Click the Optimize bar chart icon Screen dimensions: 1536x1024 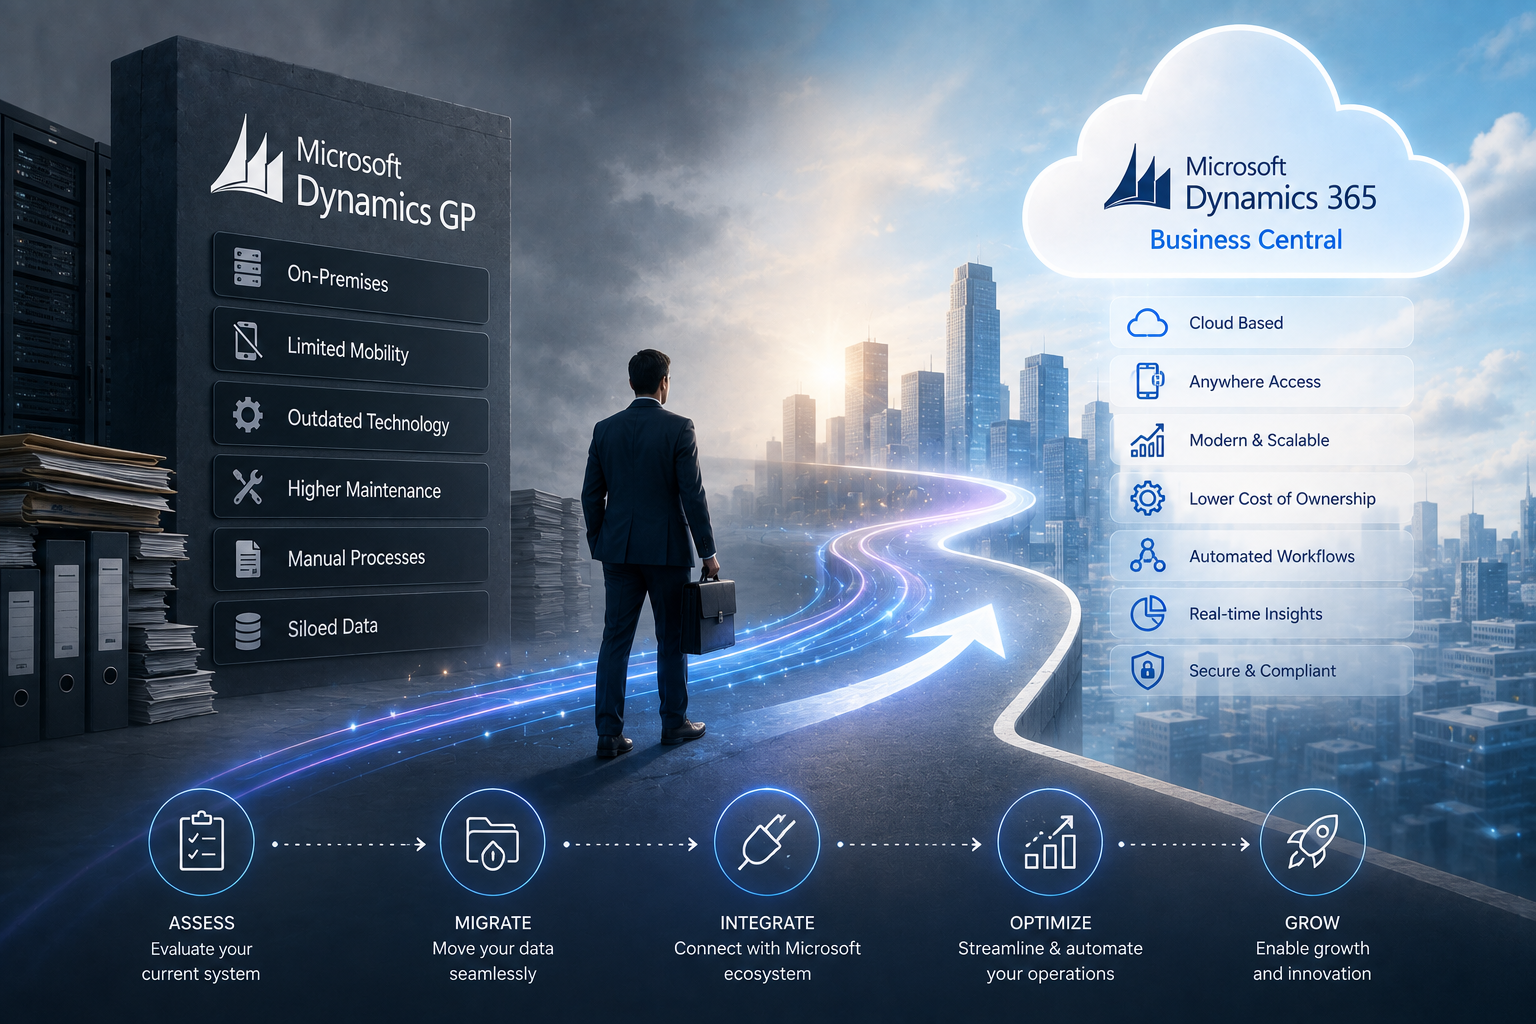1050,841
